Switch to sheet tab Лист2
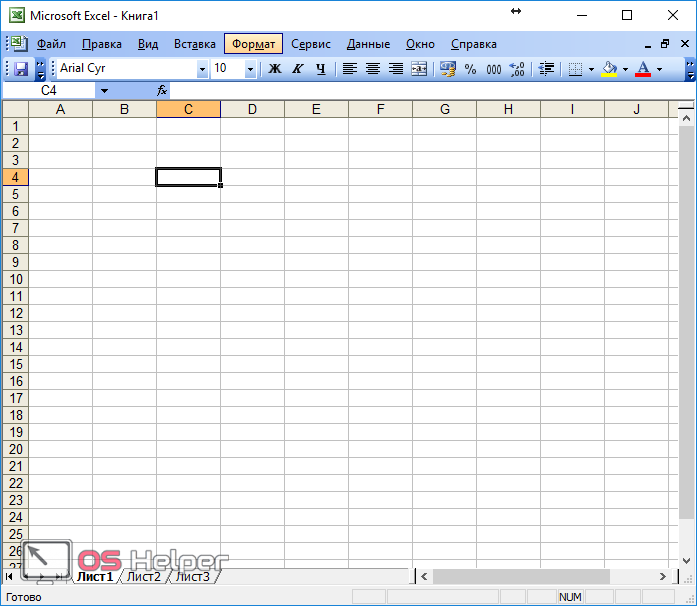697x606 pixels. 144,577
